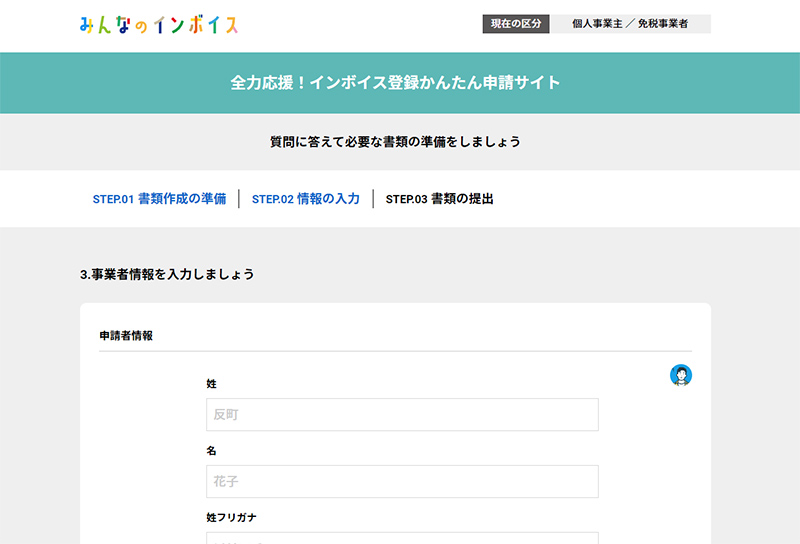This screenshot has width=800, height=544.
Task: Click the 名 field label
Action: pyautogui.click(x=211, y=451)
